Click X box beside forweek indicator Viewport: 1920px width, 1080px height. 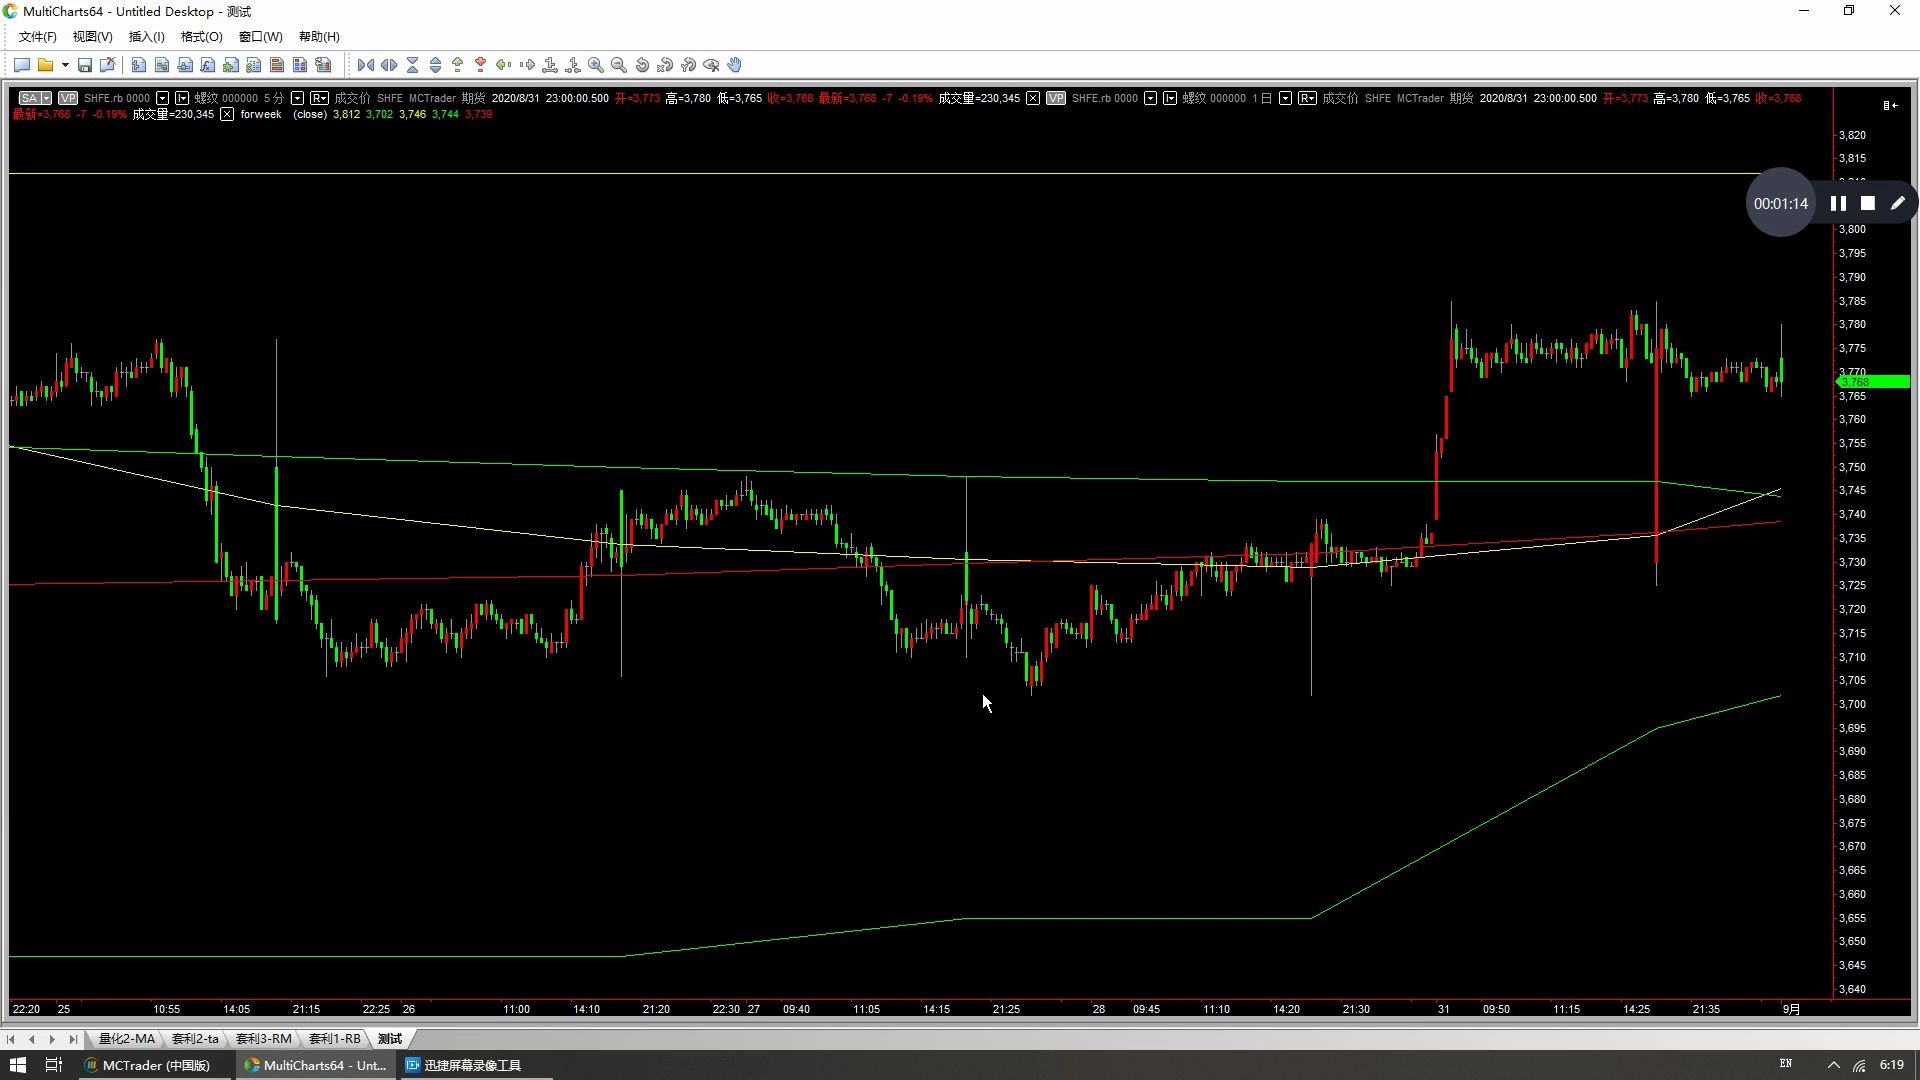click(x=227, y=114)
